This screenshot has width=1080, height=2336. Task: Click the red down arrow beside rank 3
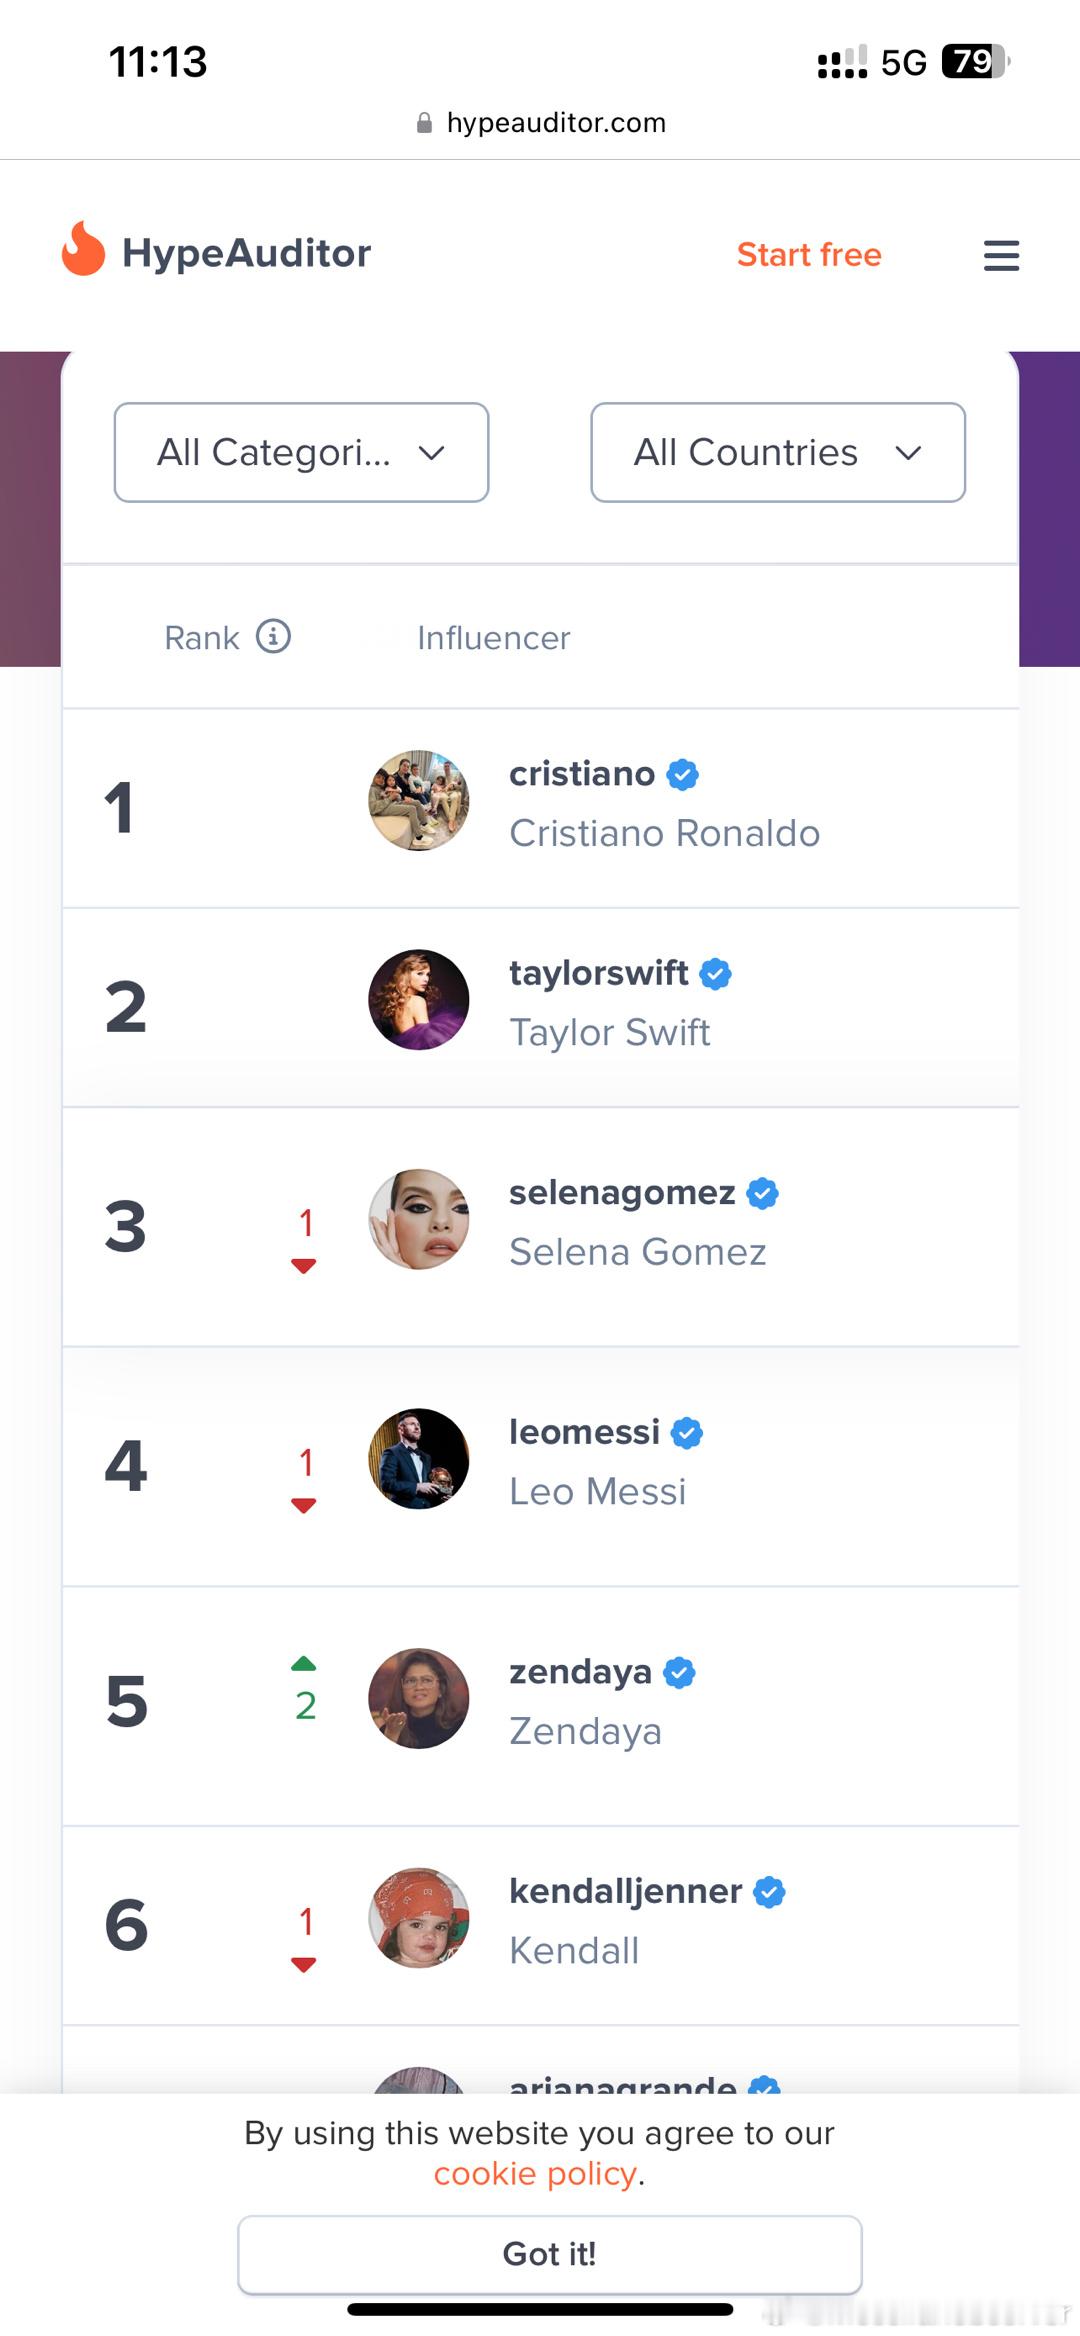click(304, 1266)
